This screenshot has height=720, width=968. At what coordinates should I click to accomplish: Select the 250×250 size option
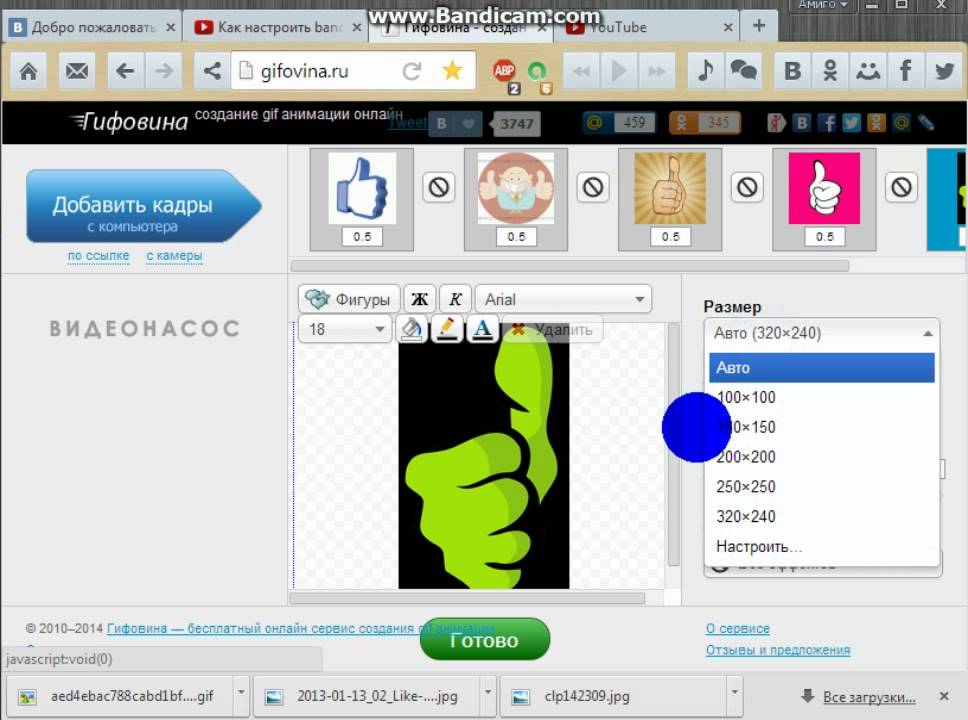[x=821, y=487]
